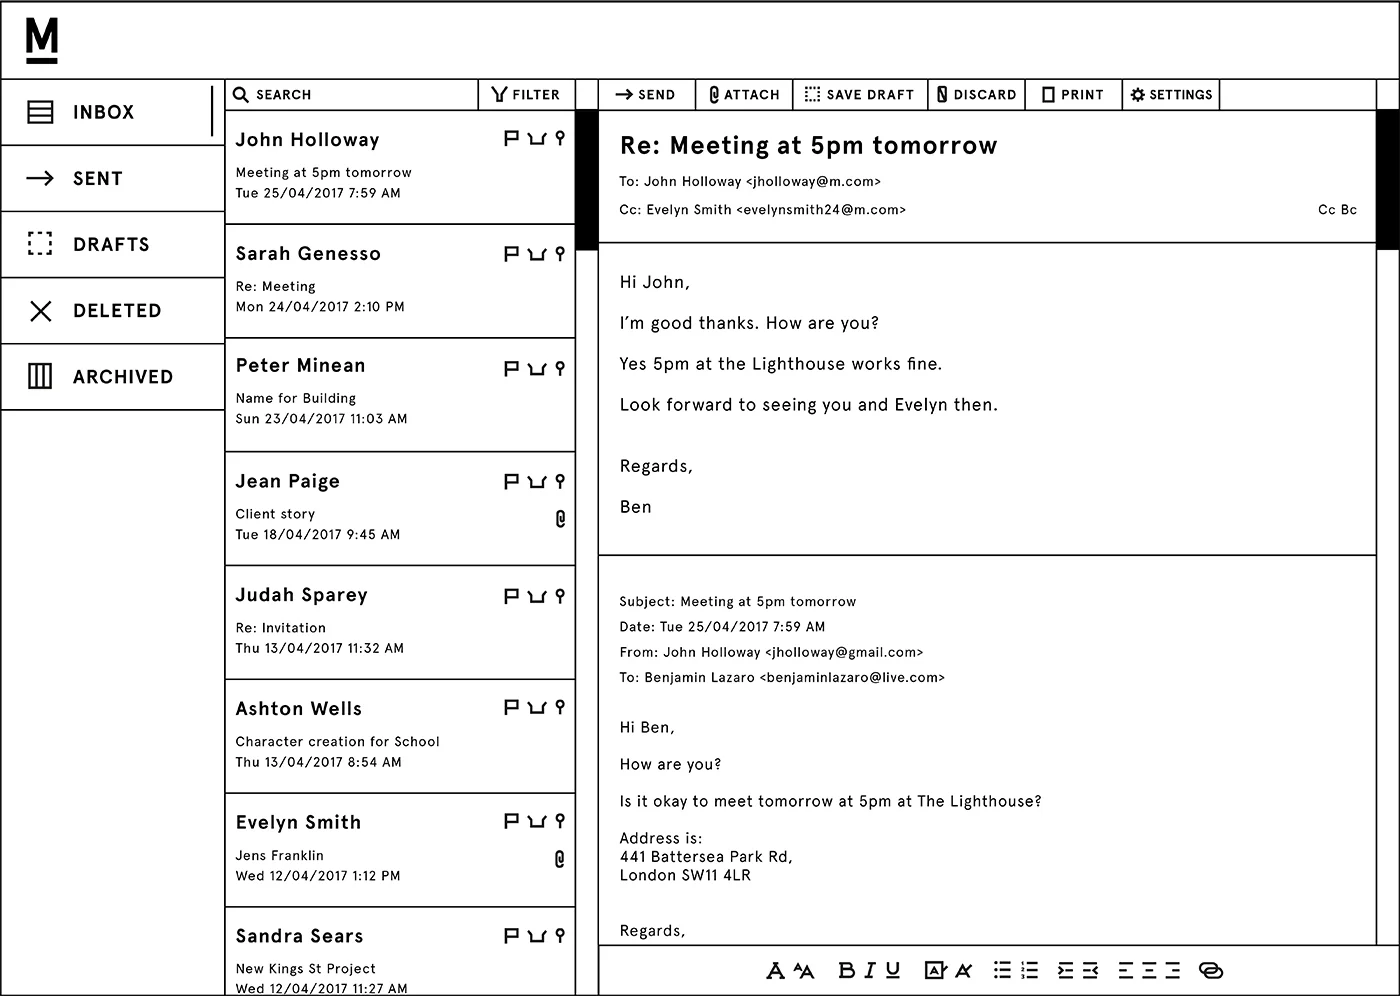Viewport: 1400px width, 996px height.
Task: Go to the Drafts folder
Action: [112, 245]
